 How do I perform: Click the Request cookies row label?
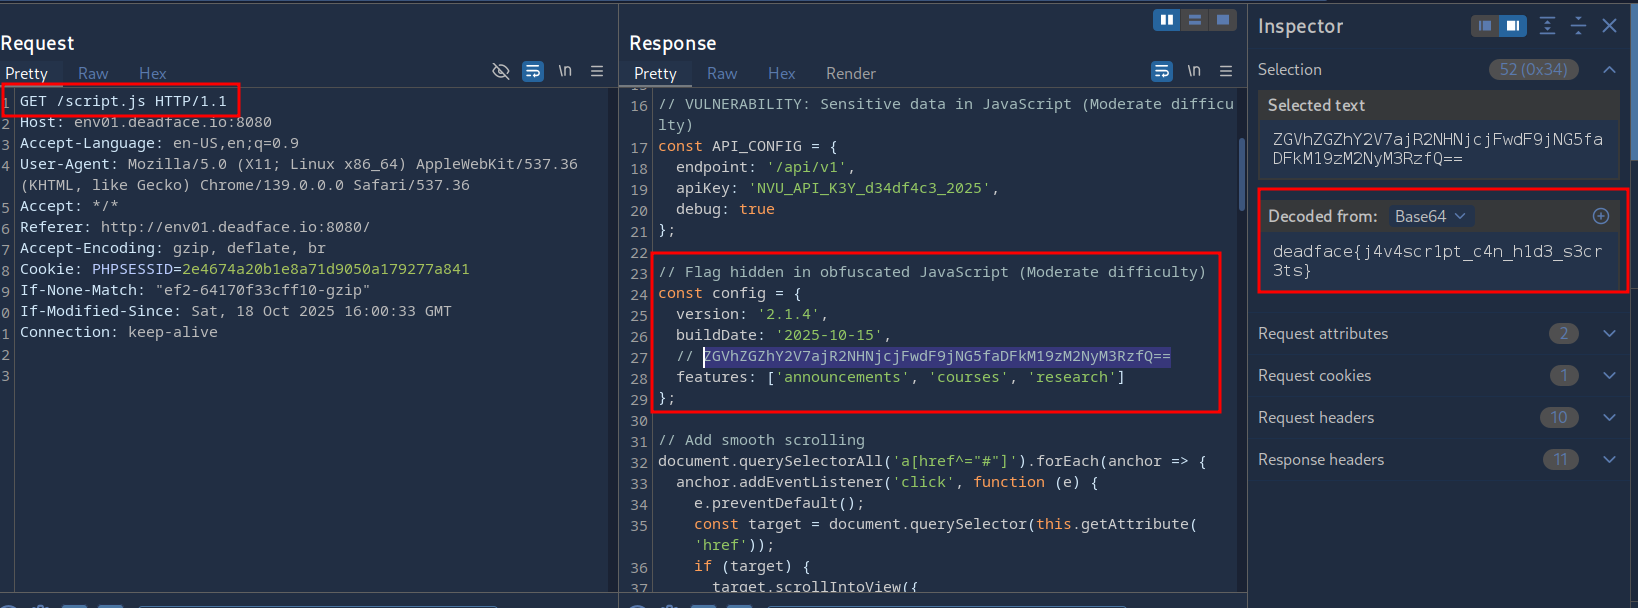coord(1314,376)
